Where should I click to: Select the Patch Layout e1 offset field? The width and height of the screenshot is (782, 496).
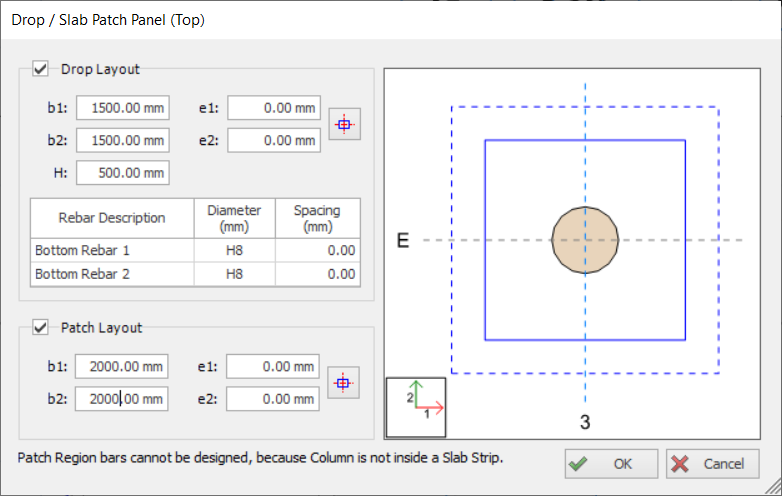[272, 367]
